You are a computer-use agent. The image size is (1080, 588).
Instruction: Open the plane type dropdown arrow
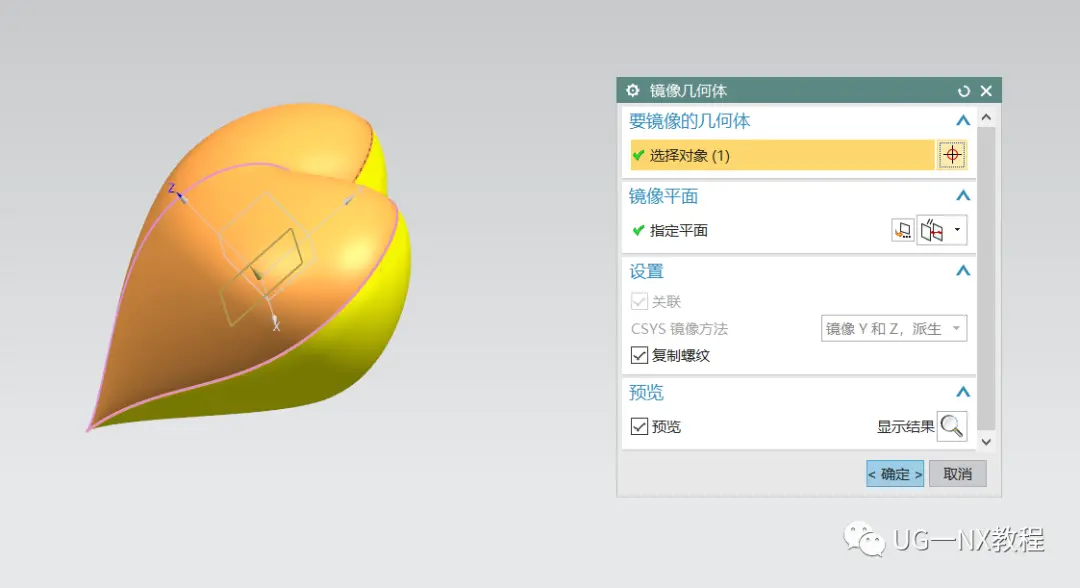point(957,230)
